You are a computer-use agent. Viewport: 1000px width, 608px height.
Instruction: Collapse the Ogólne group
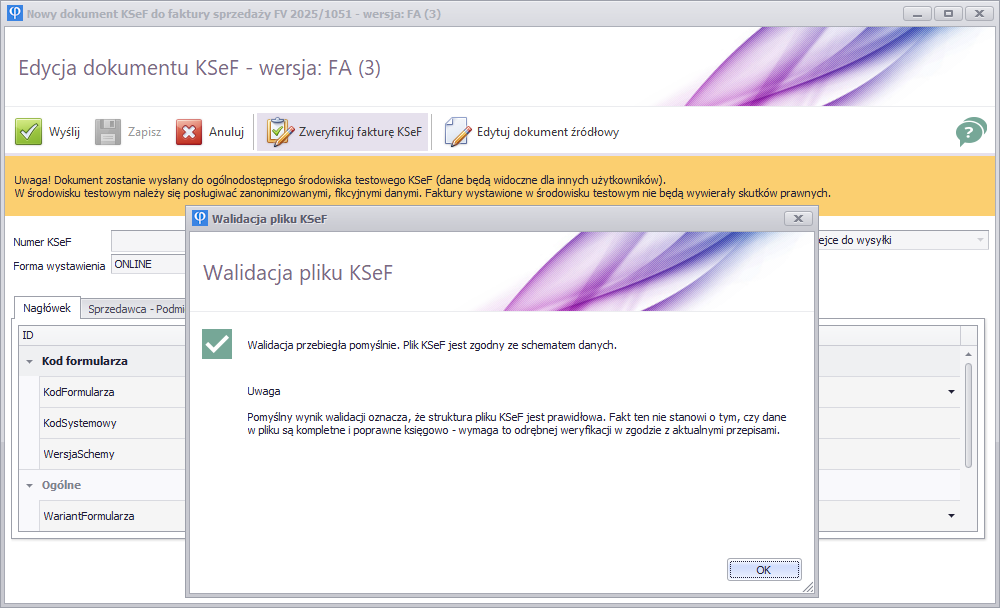(29, 486)
